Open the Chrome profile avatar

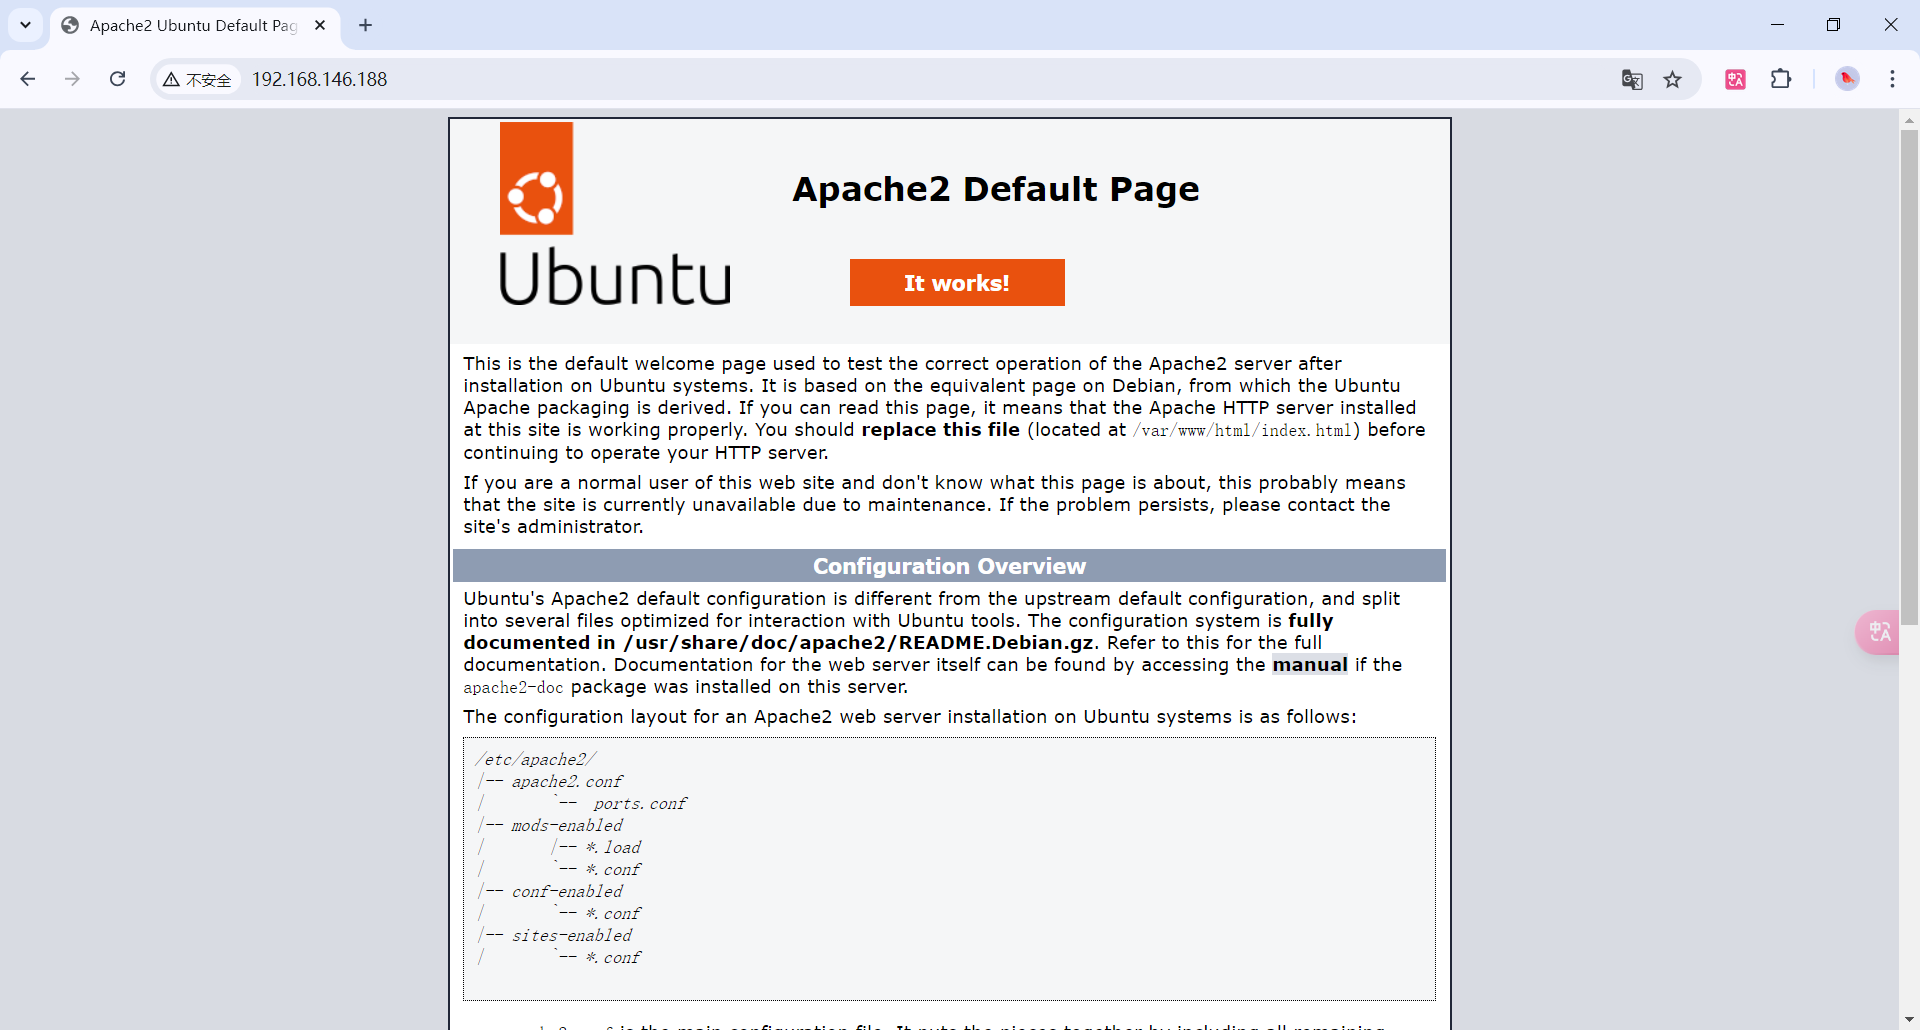(1847, 79)
